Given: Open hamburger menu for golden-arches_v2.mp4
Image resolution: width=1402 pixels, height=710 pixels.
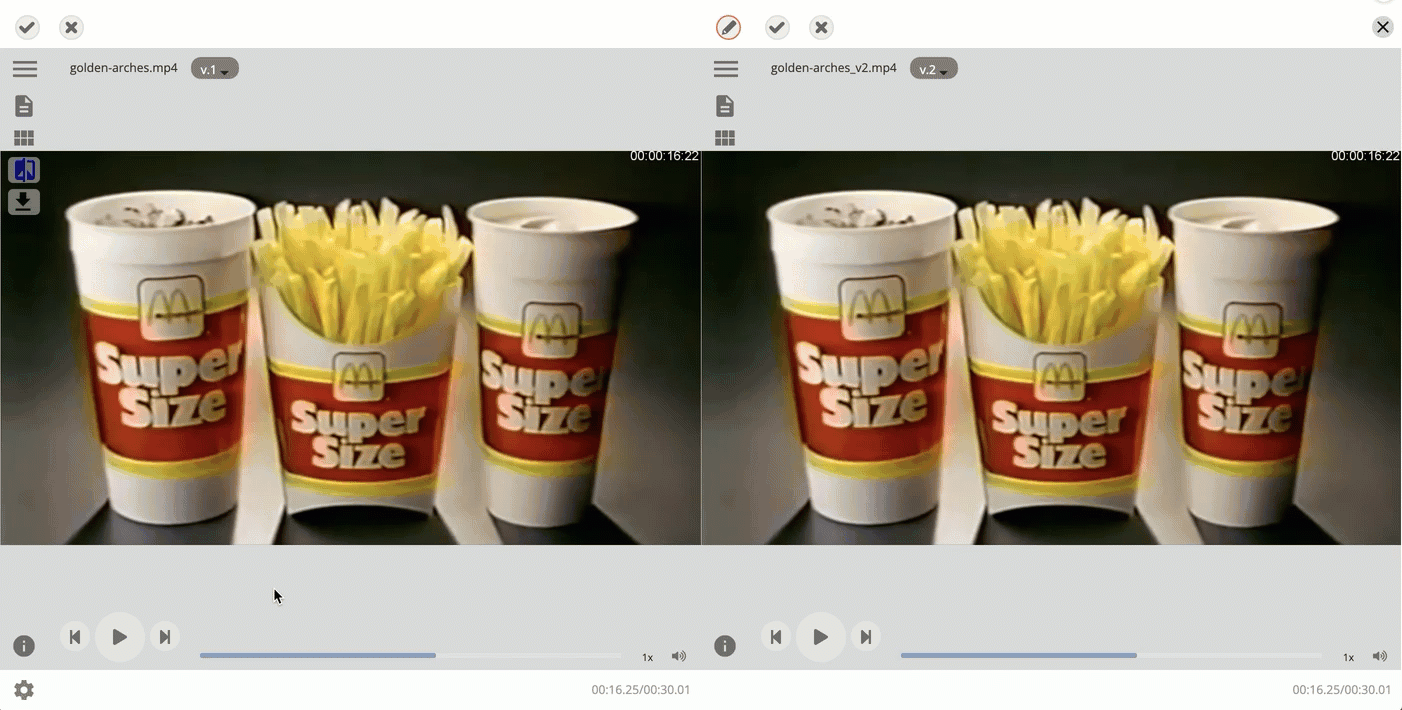Looking at the screenshot, I should 726,69.
